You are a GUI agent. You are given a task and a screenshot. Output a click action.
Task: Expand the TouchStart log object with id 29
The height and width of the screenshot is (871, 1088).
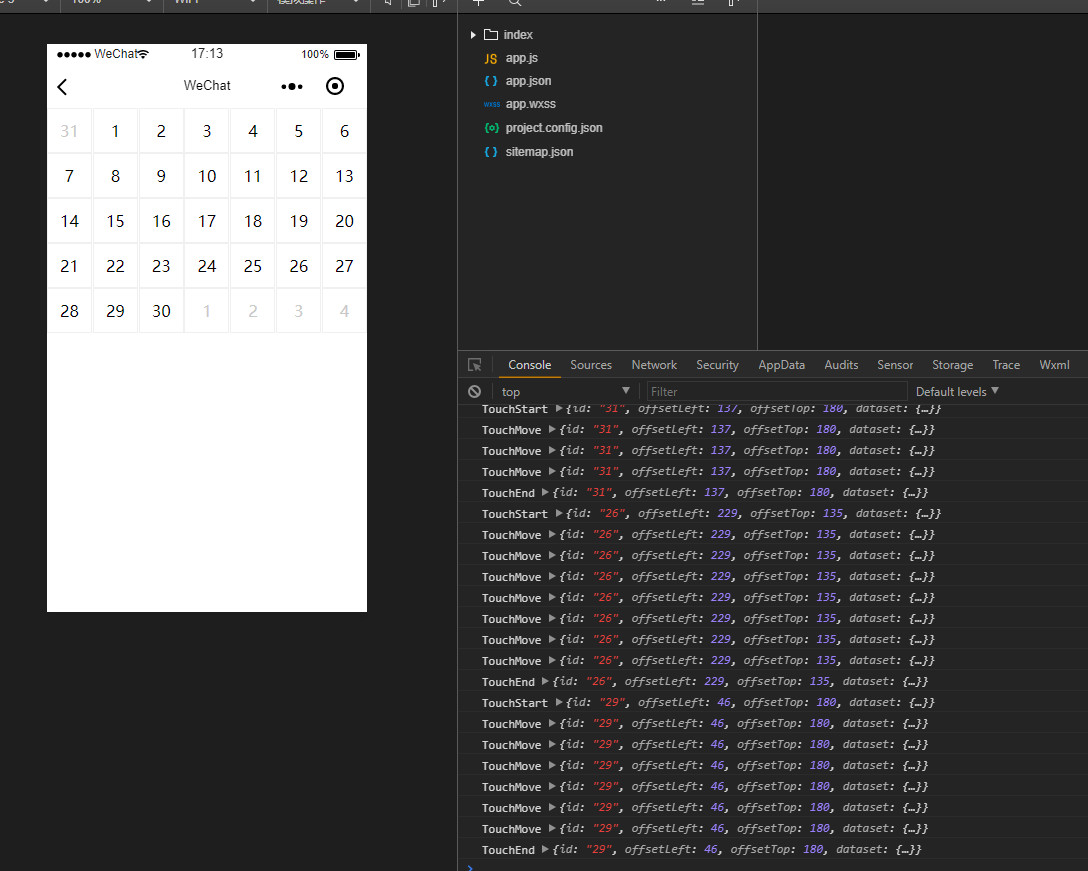click(x=559, y=702)
